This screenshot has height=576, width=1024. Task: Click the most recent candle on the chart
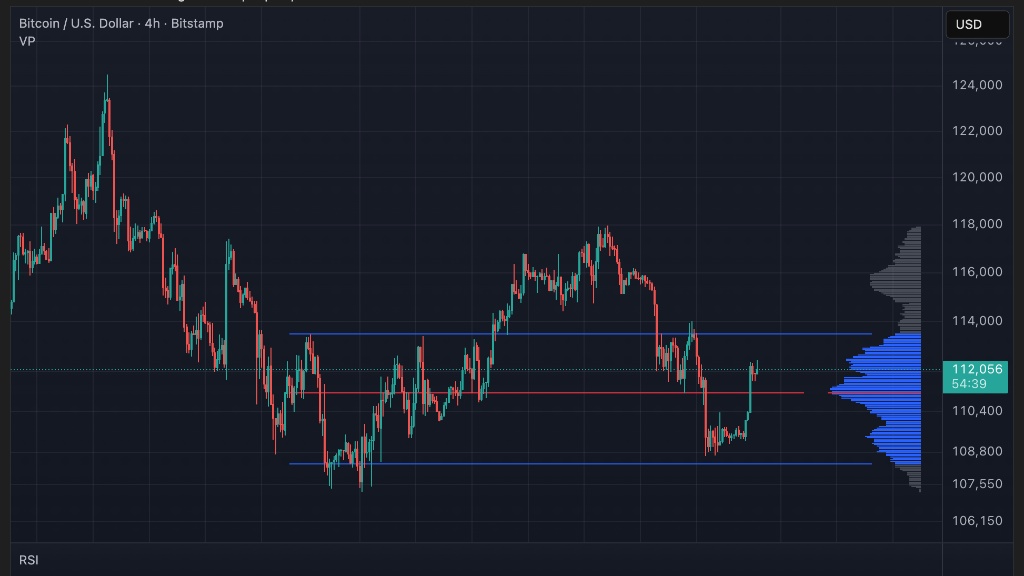coord(757,369)
